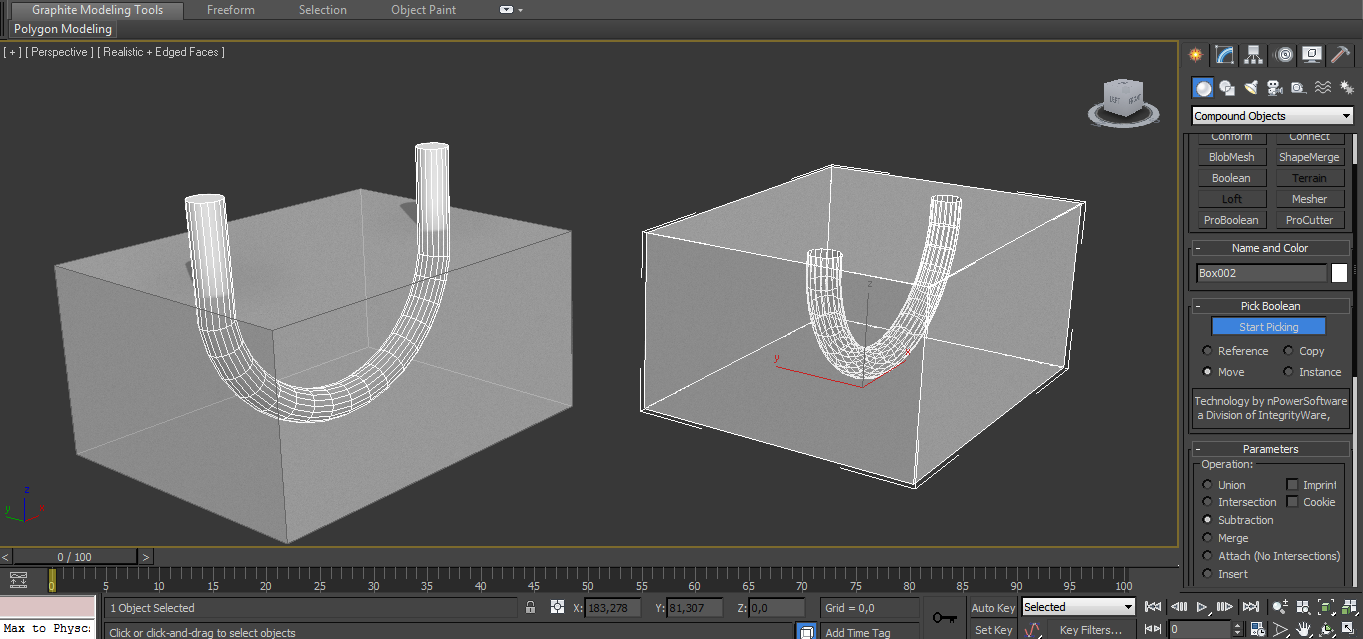Select the Lights category icon
Screen dimensions: 1363x639
(1251, 88)
